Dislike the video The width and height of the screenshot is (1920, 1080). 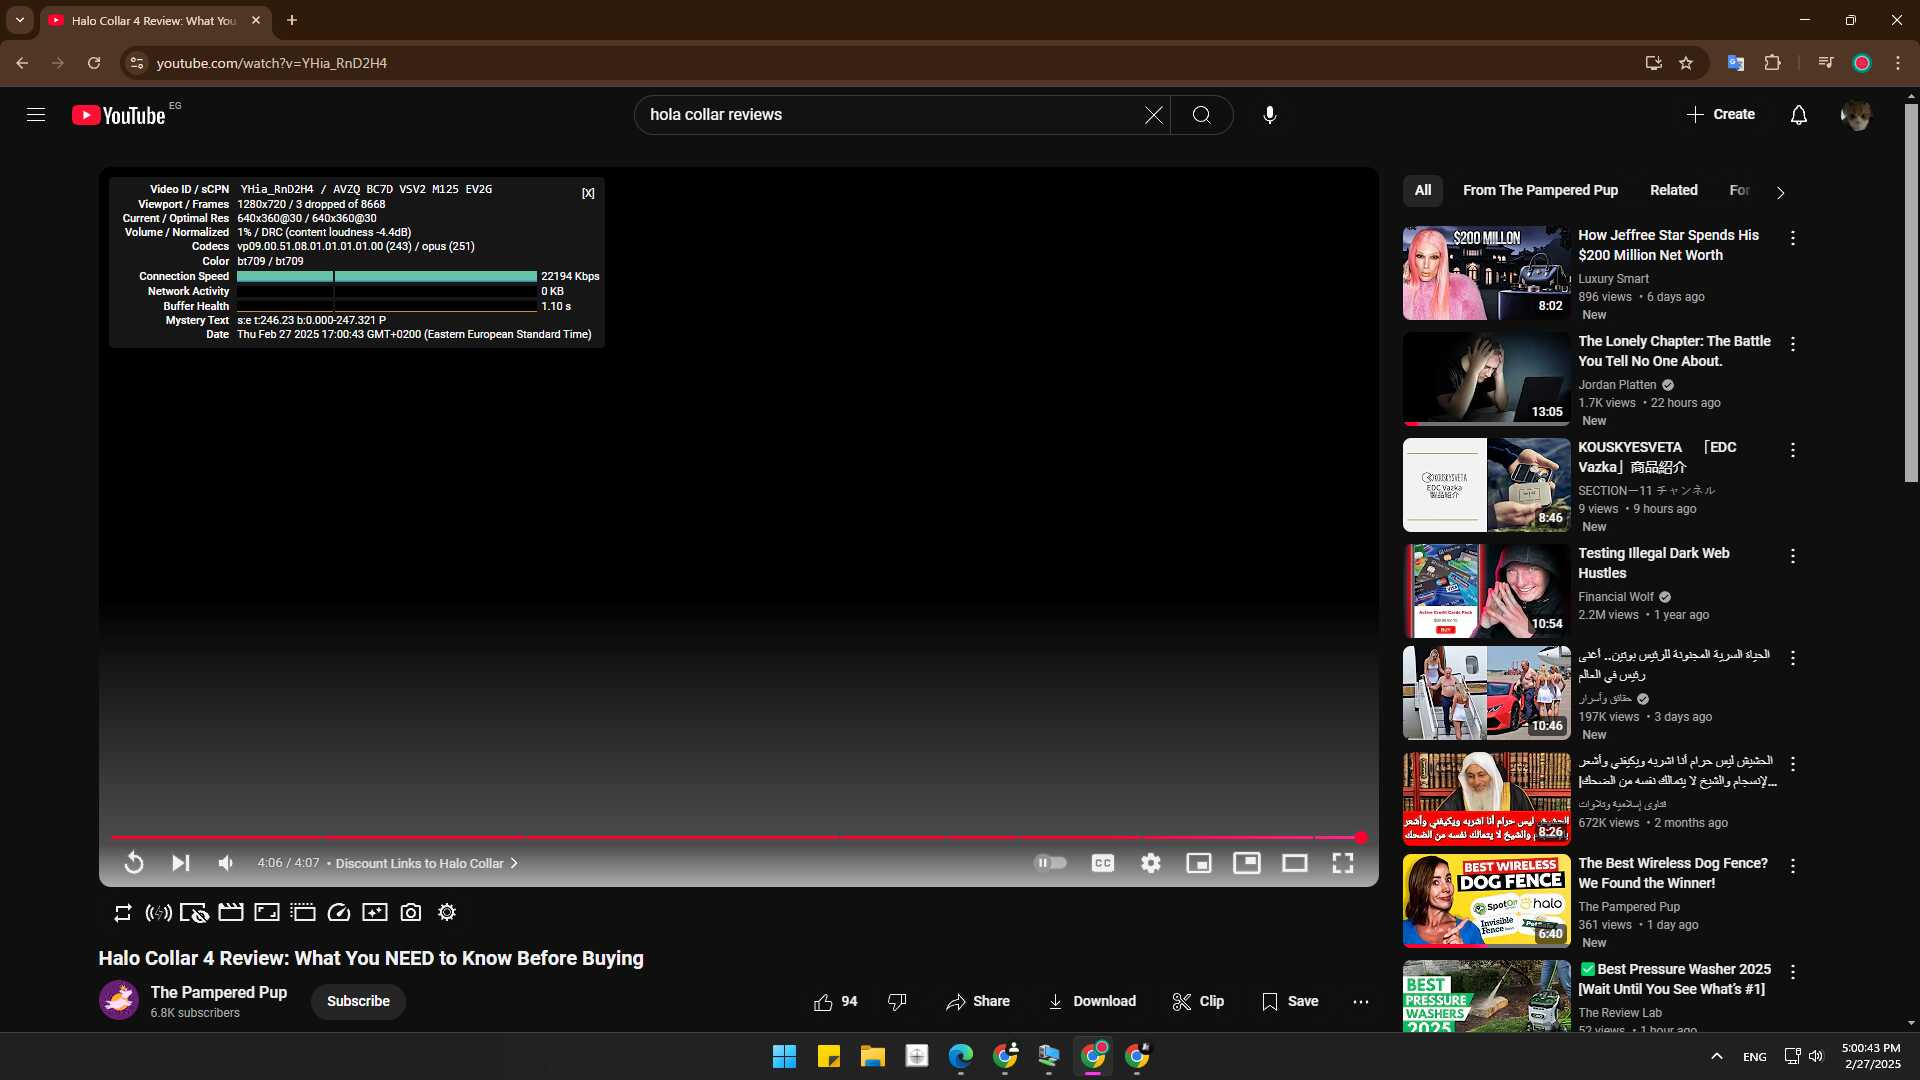pyautogui.click(x=897, y=1002)
